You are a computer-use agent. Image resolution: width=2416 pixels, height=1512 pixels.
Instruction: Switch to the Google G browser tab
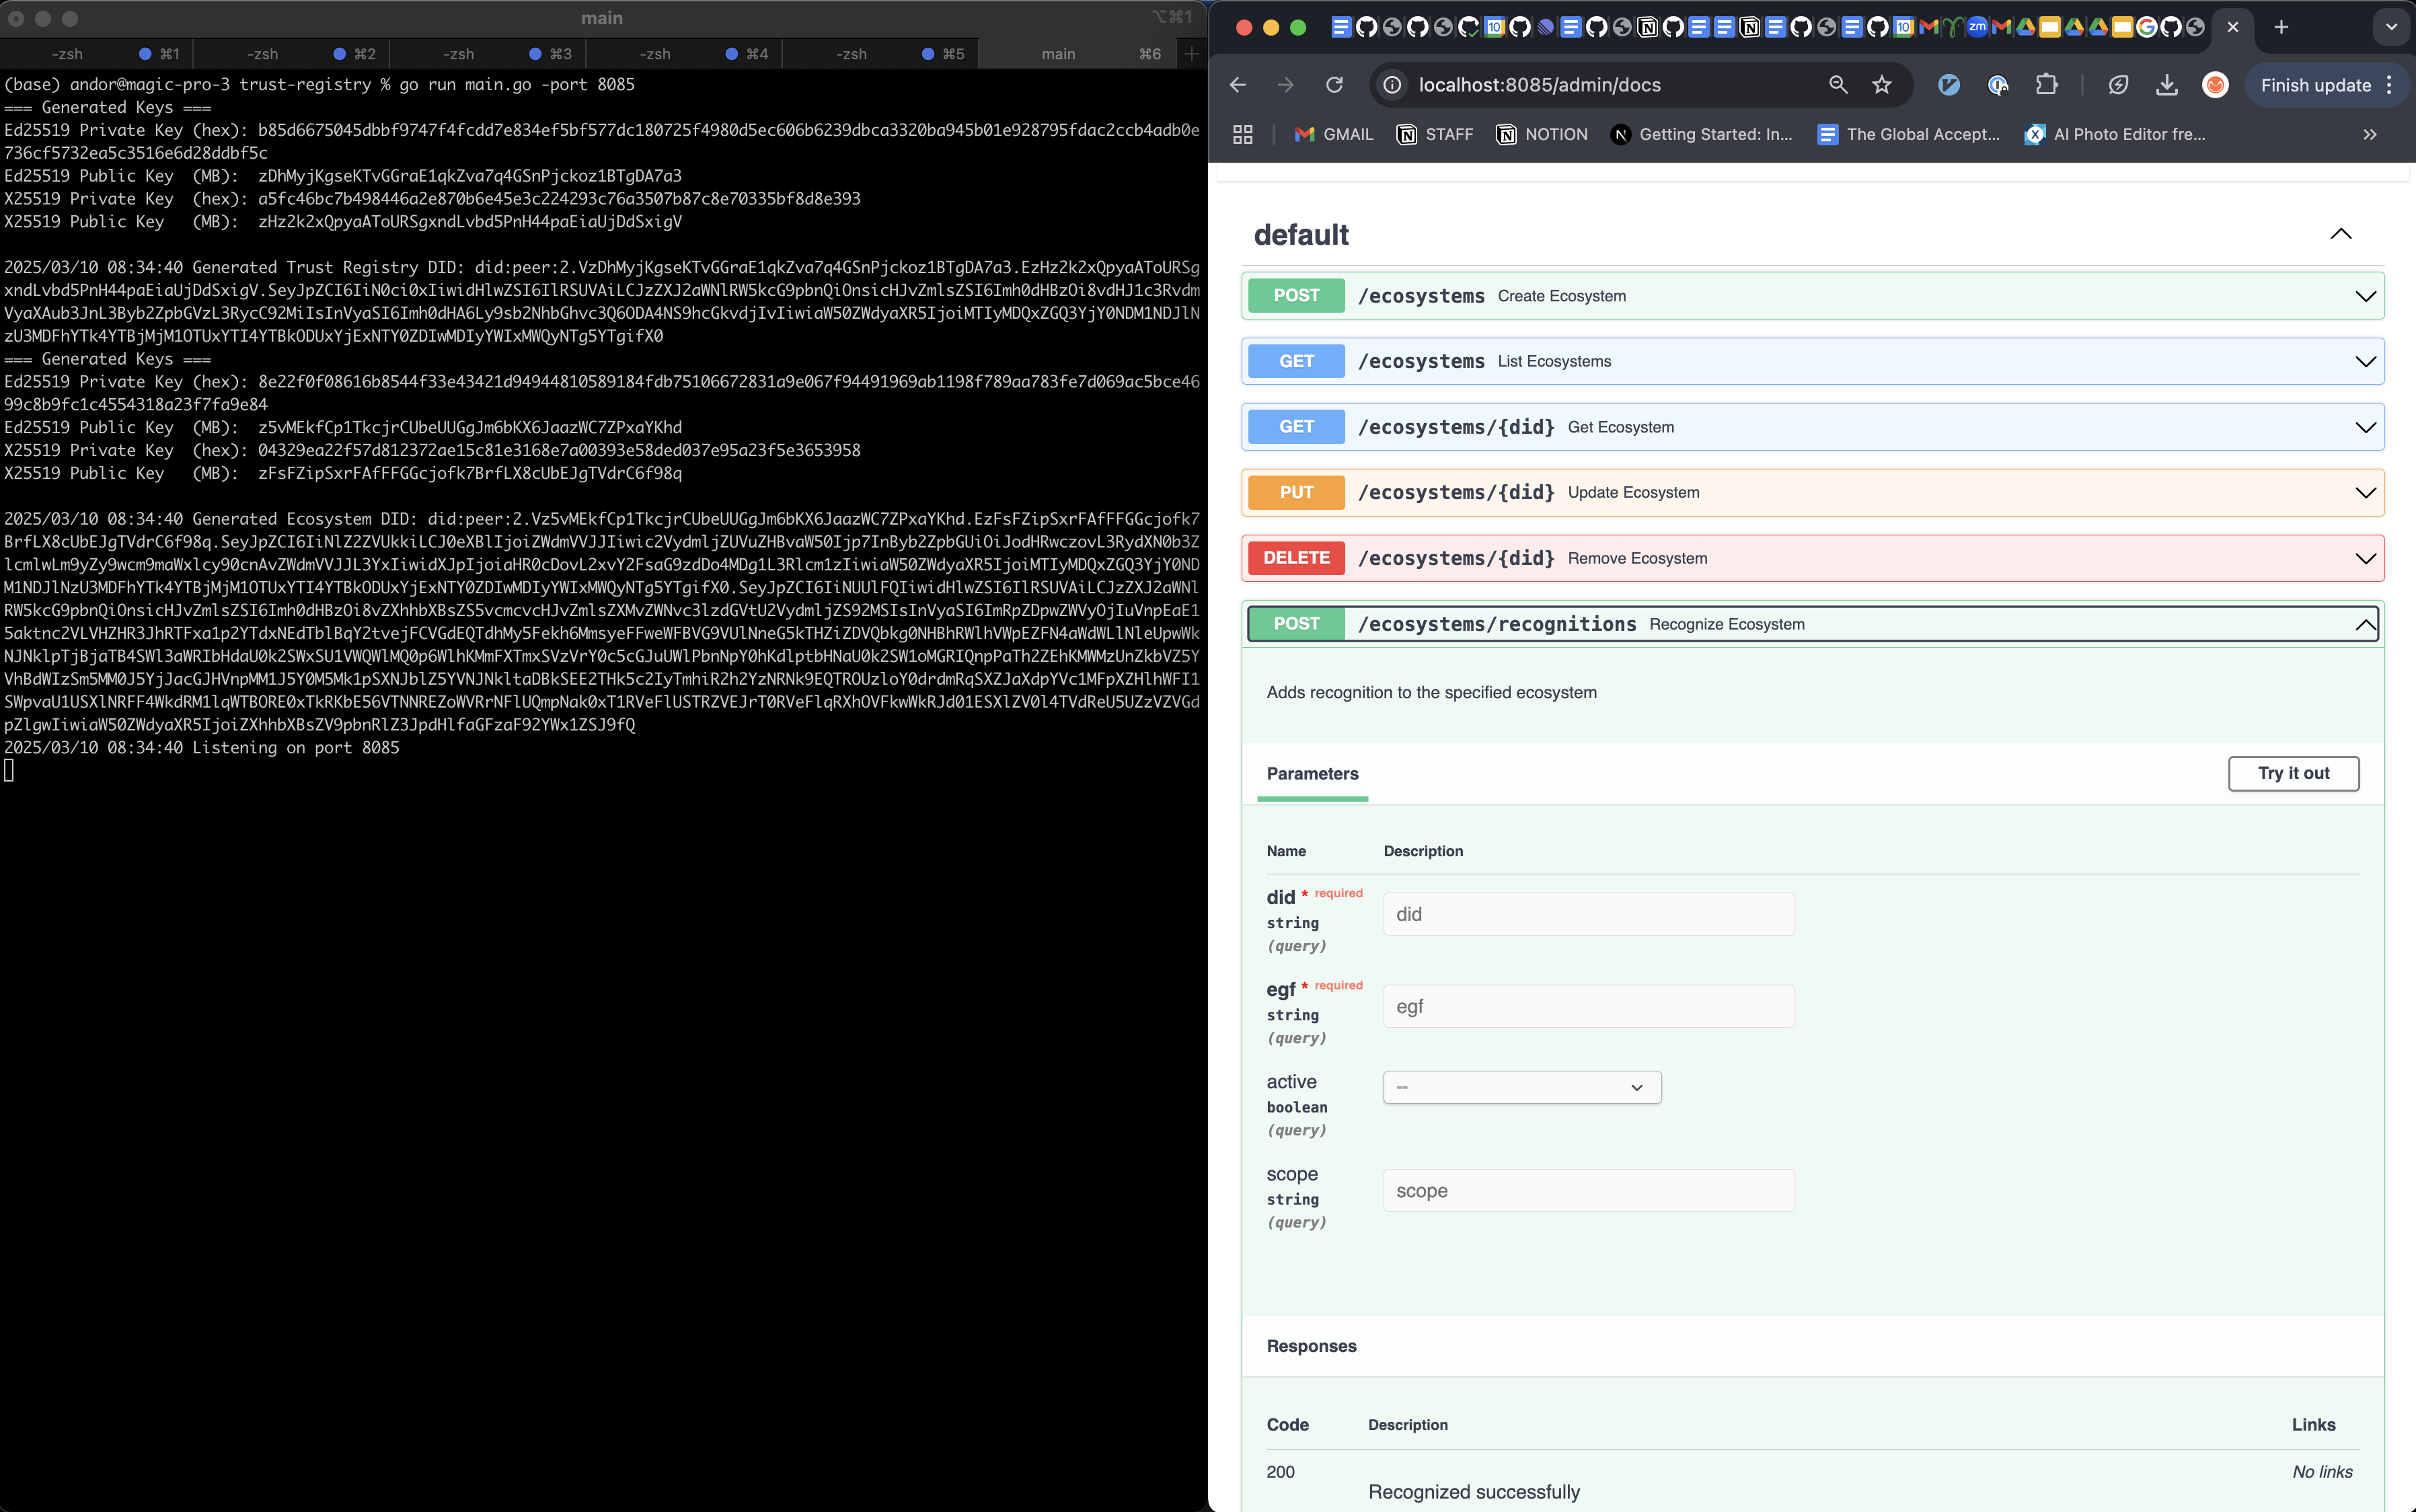pos(2146,27)
